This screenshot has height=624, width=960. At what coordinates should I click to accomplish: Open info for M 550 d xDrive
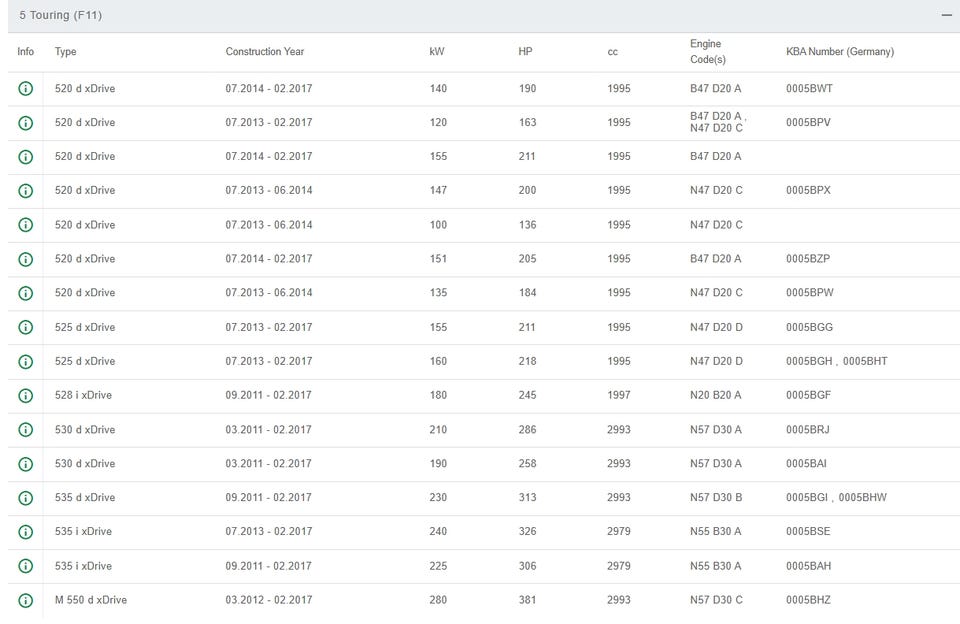[26, 600]
